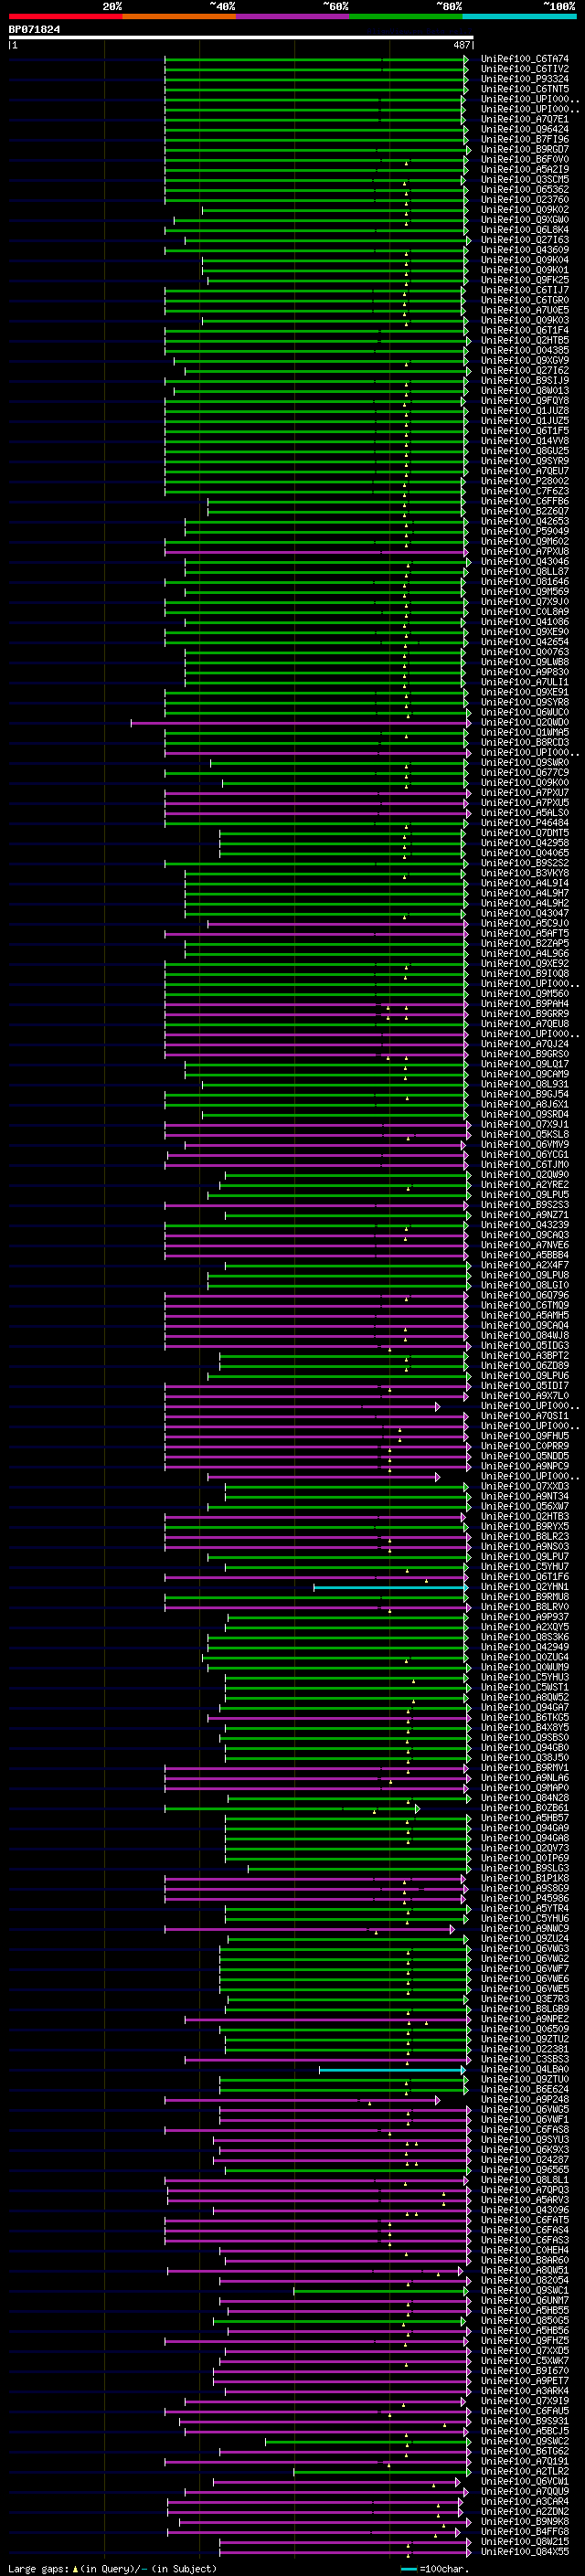
Task: Click the UniRef100_Q5IDI7 label
Action: [525, 1386]
